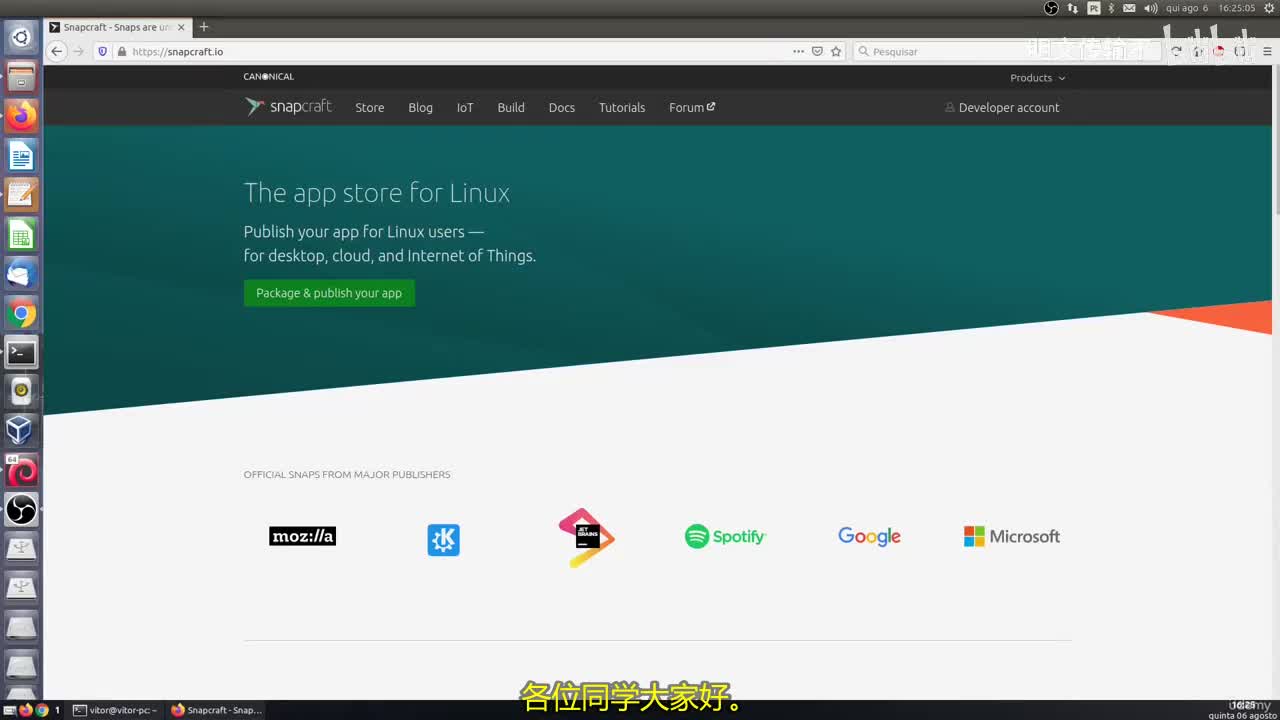This screenshot has width=1280, height=720.
Task: Open OBS Studio from the dock
Action: point(21,510)
